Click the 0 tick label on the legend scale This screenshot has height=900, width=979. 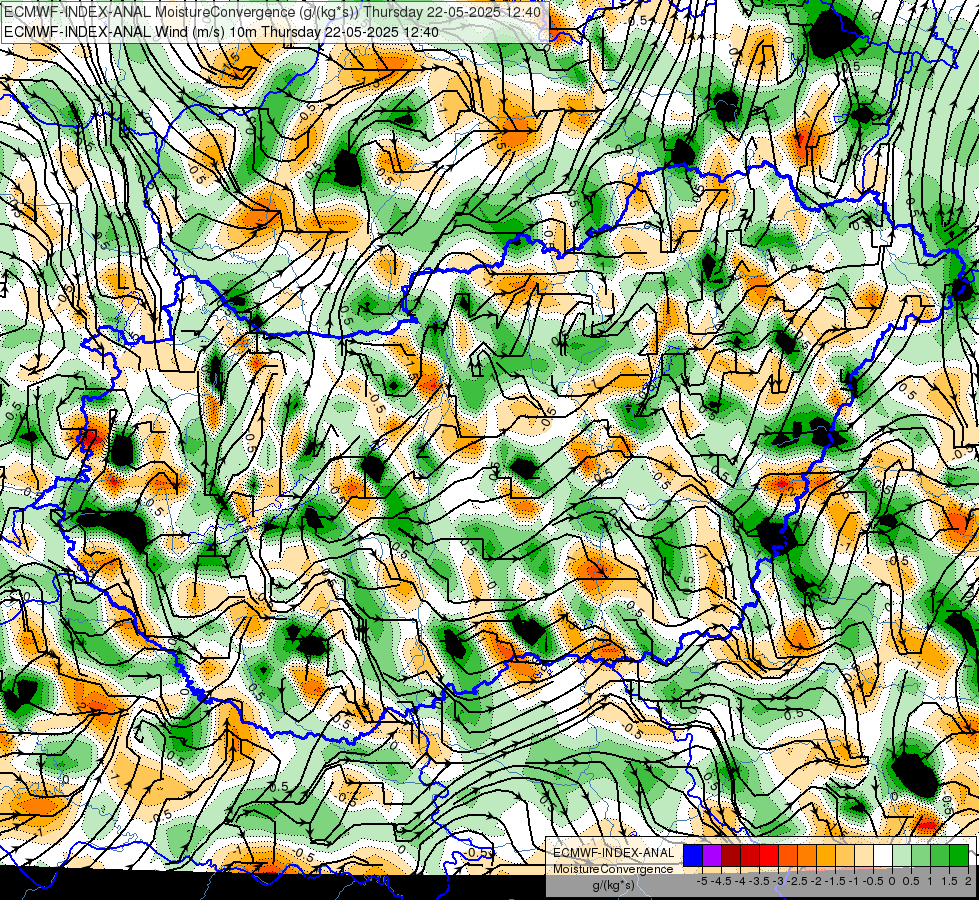point(892,881)
